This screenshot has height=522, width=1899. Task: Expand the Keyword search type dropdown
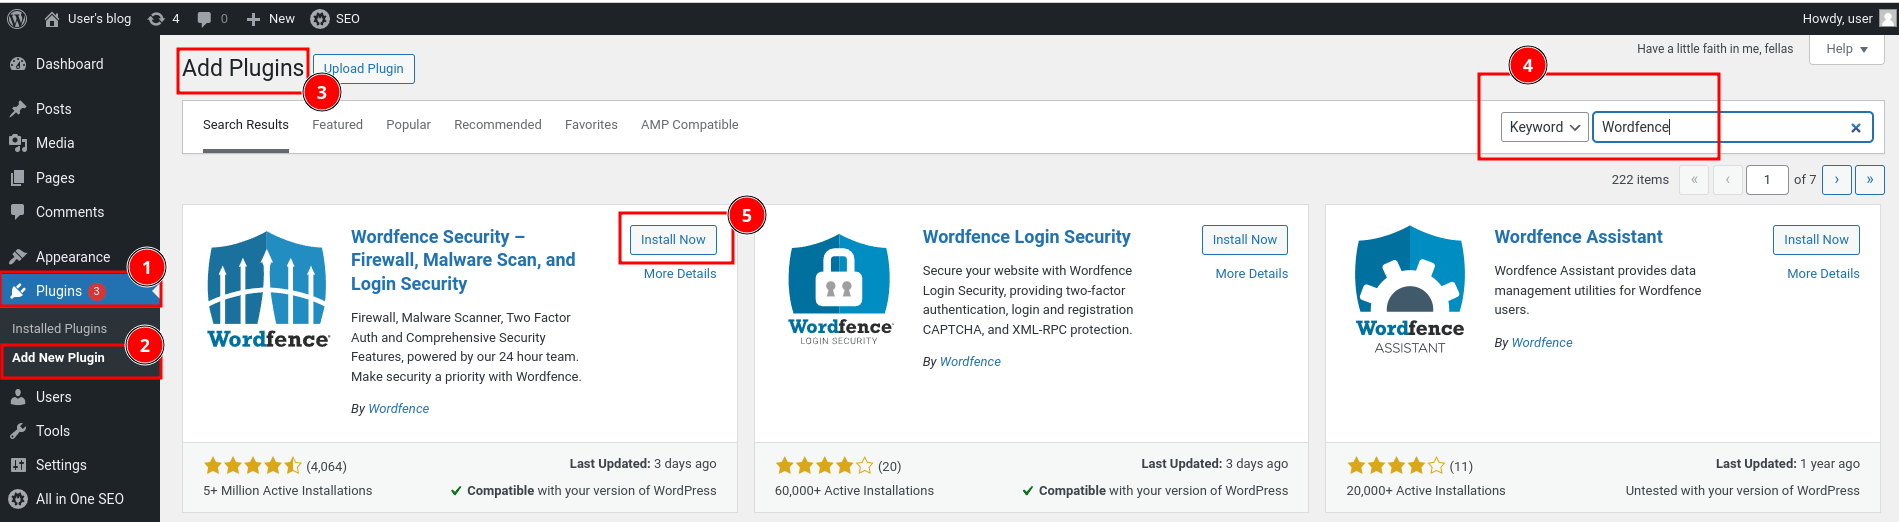click(x=1544, y=127)
